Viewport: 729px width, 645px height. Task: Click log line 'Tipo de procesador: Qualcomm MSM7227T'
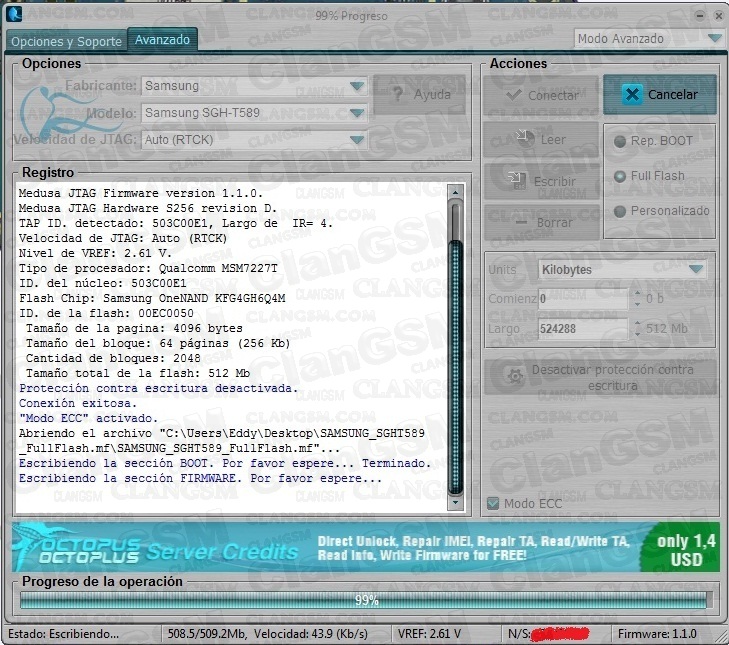click(x=148, y=268)
